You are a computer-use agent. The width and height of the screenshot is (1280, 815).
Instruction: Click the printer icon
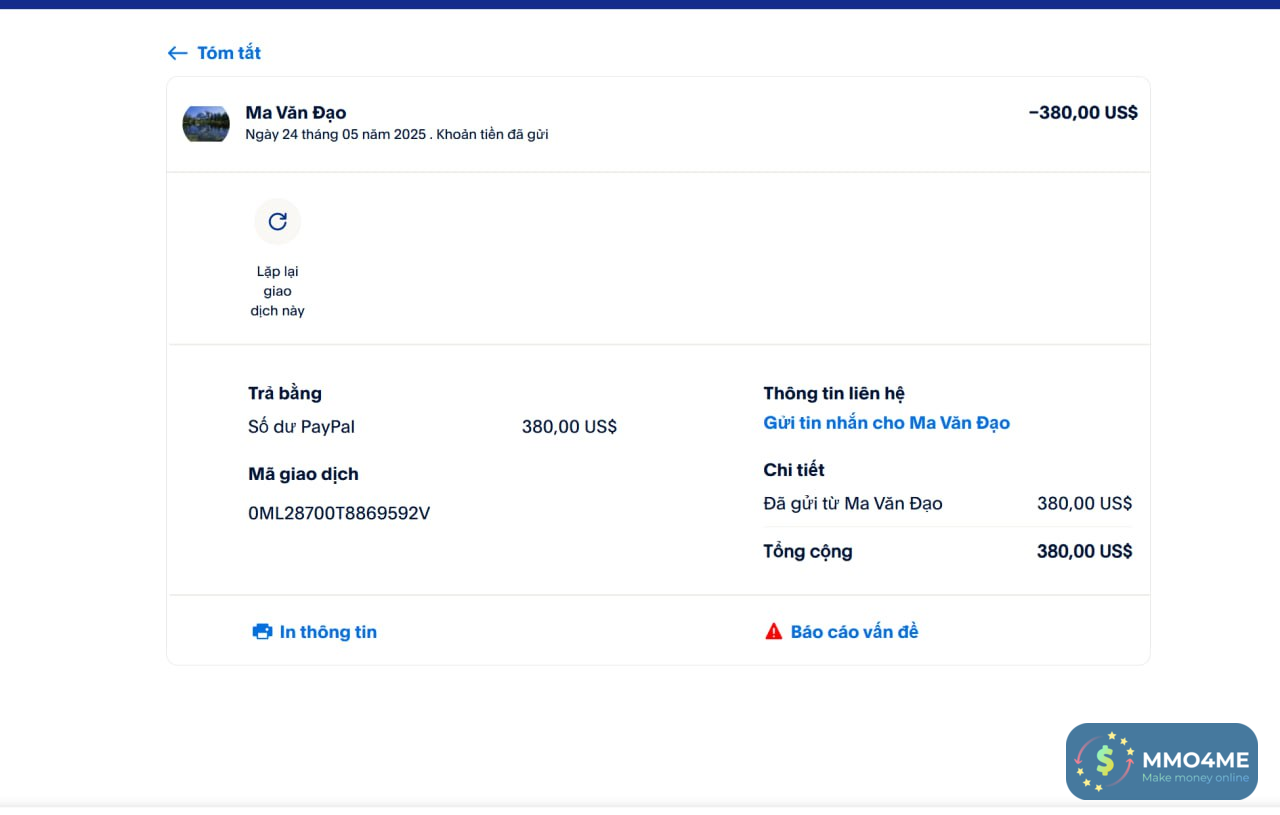click(x=262, y=632)
